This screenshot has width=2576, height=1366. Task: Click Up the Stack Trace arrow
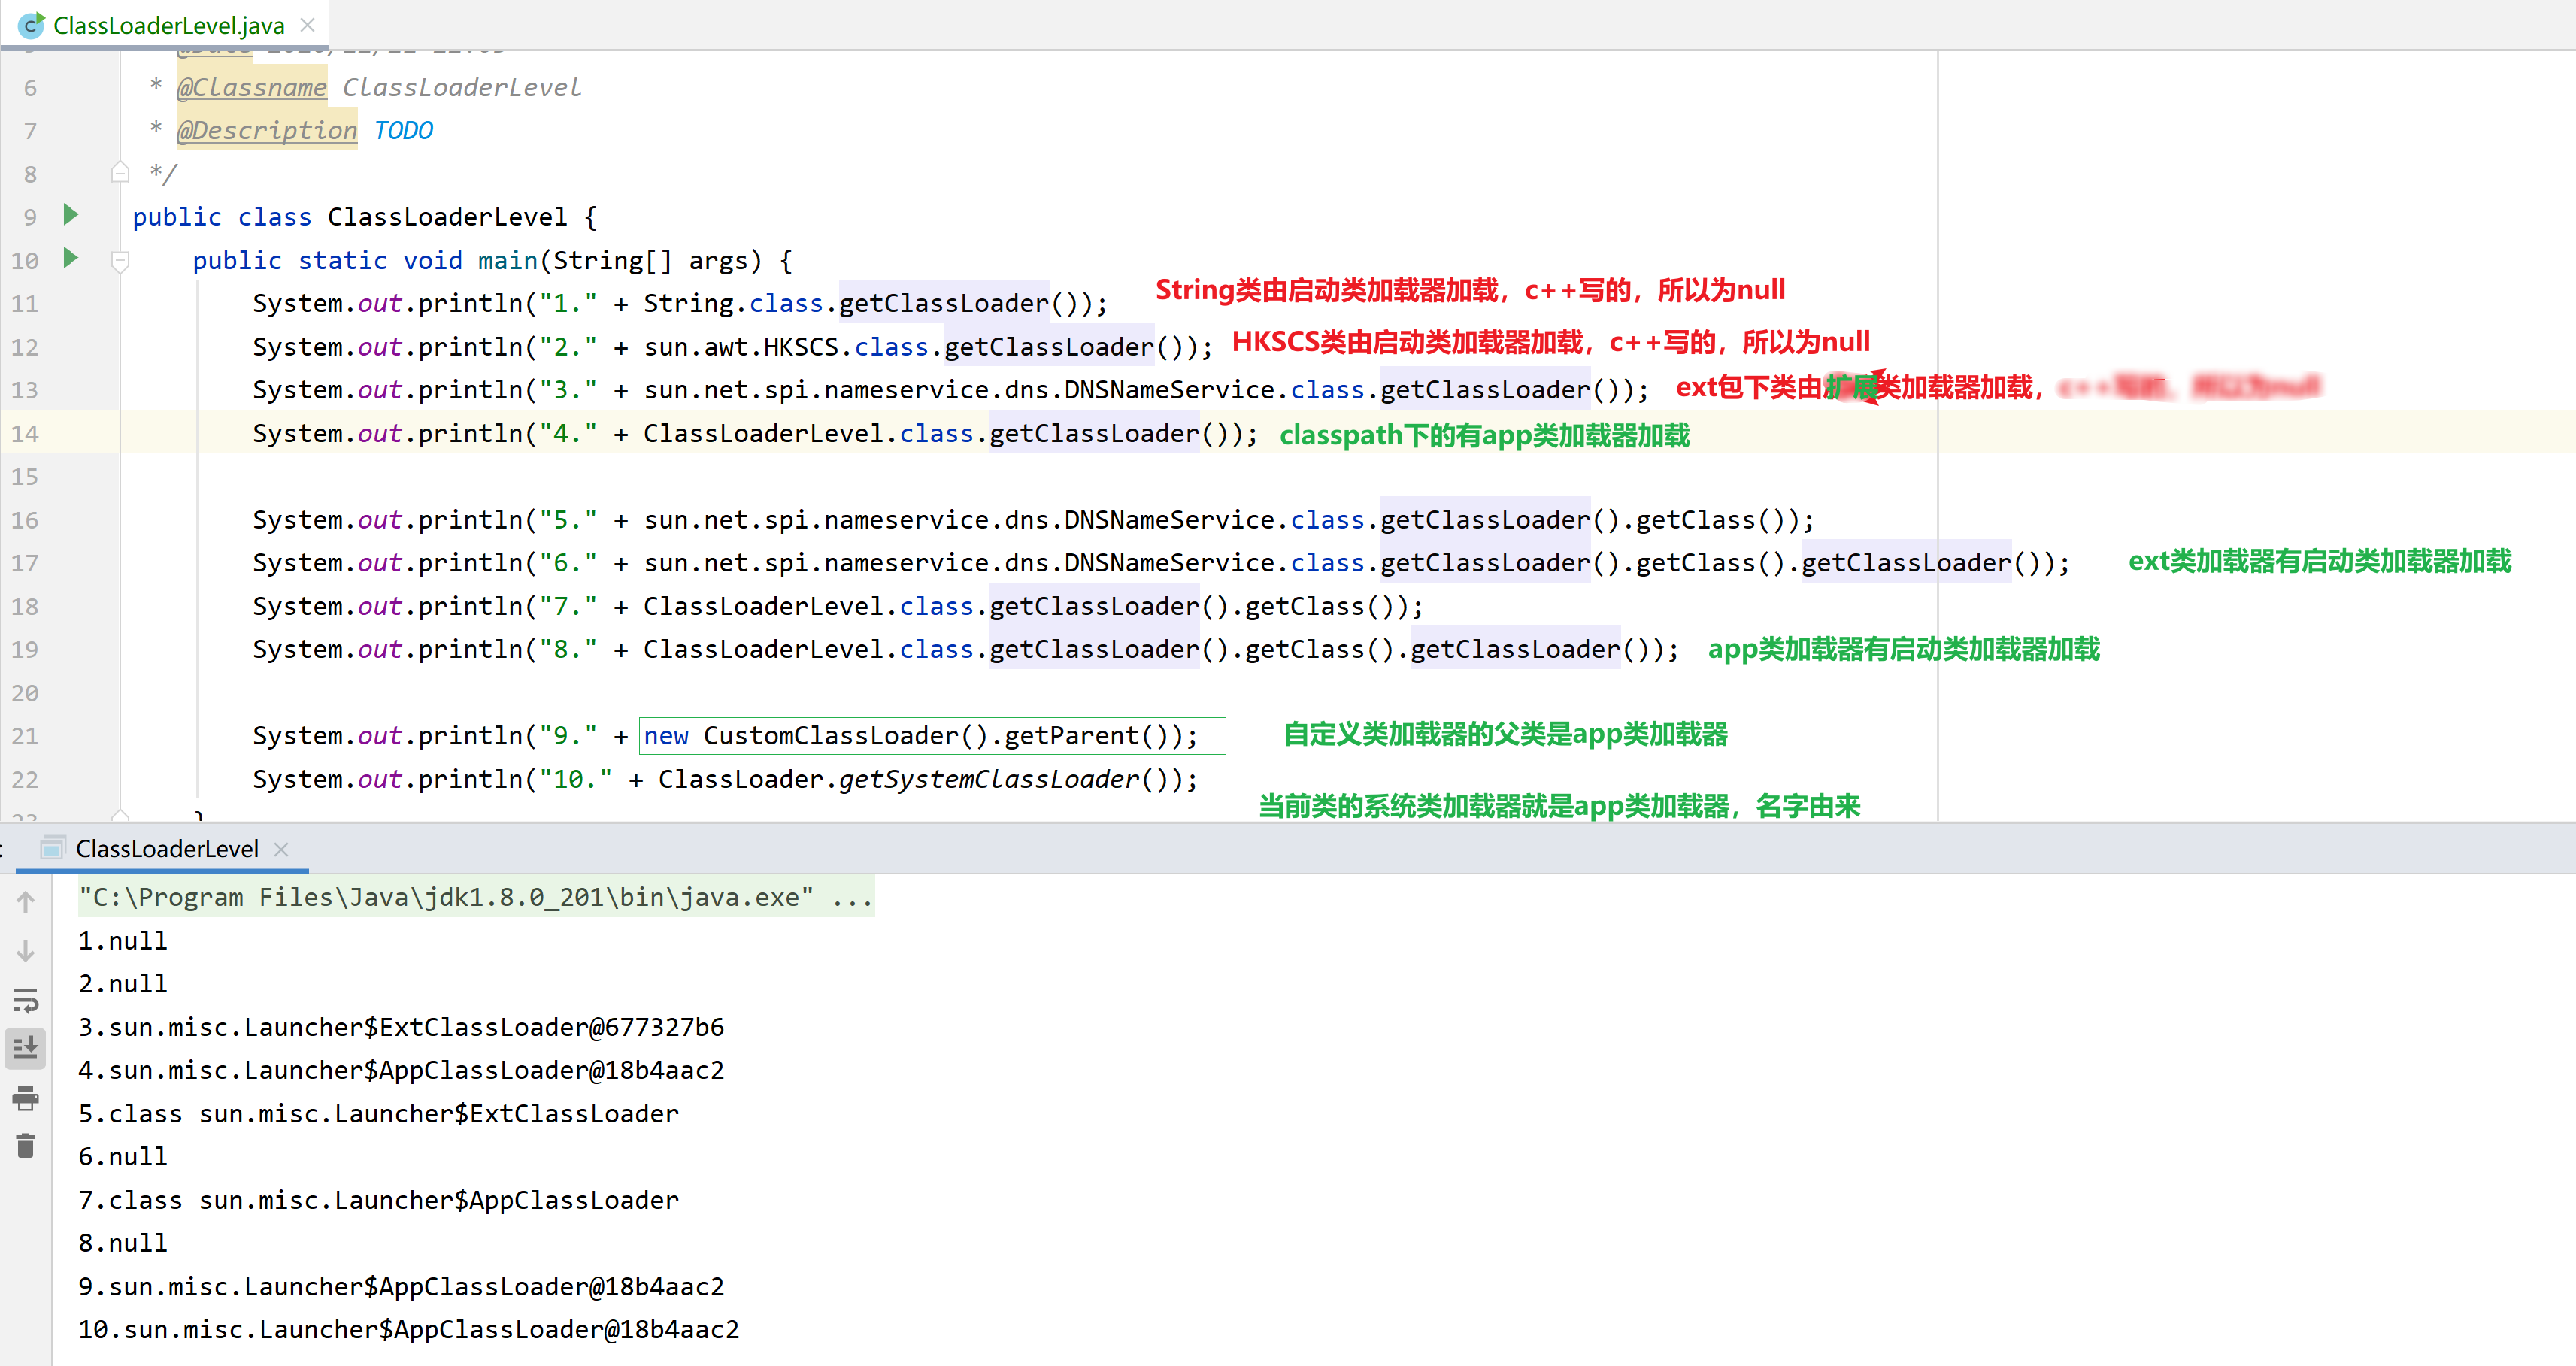point(26,903)
